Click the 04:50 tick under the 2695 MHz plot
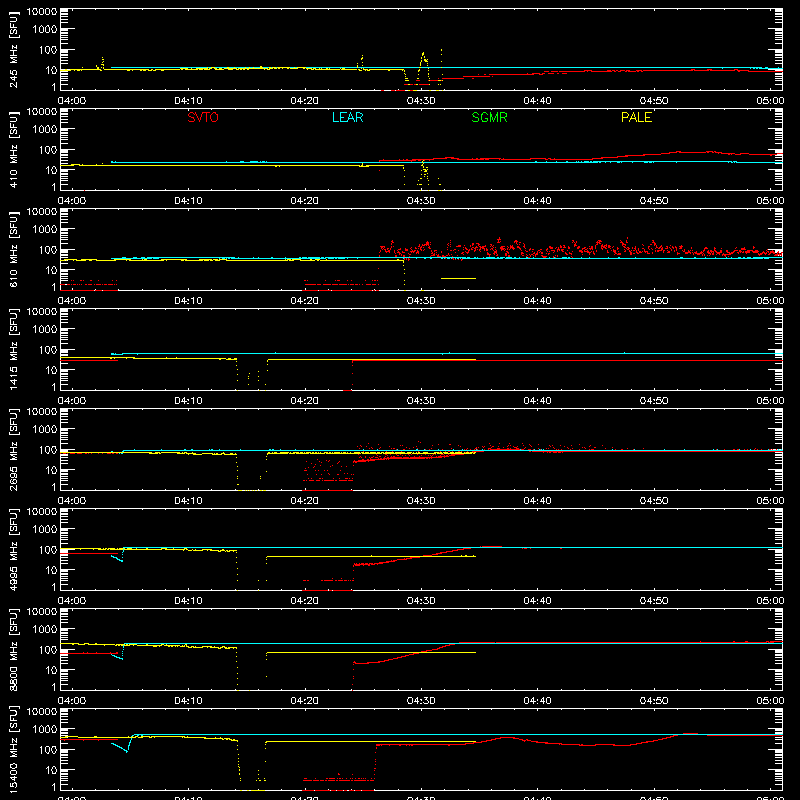Screen dimensions: 800x800 pyautogui.click(x=654, y=501)
